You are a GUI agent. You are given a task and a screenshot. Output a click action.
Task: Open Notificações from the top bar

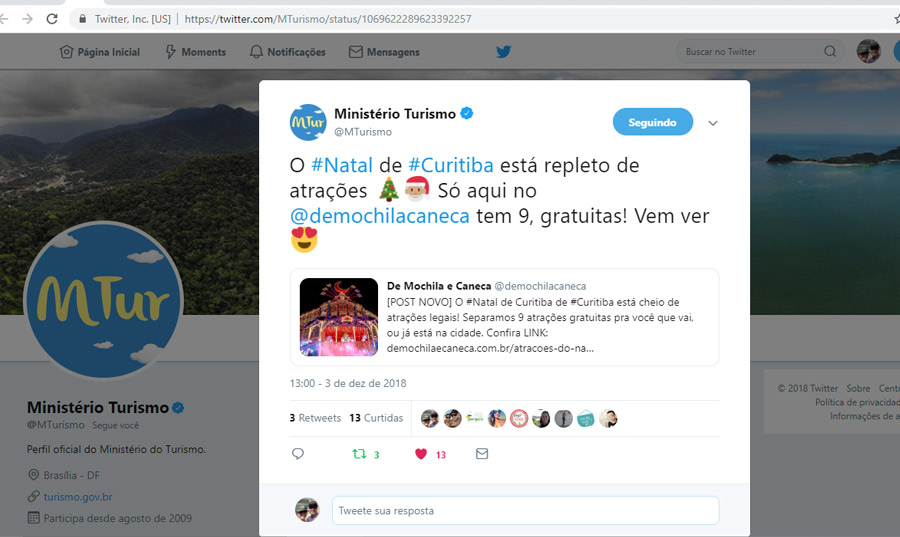tap(288, 52)
